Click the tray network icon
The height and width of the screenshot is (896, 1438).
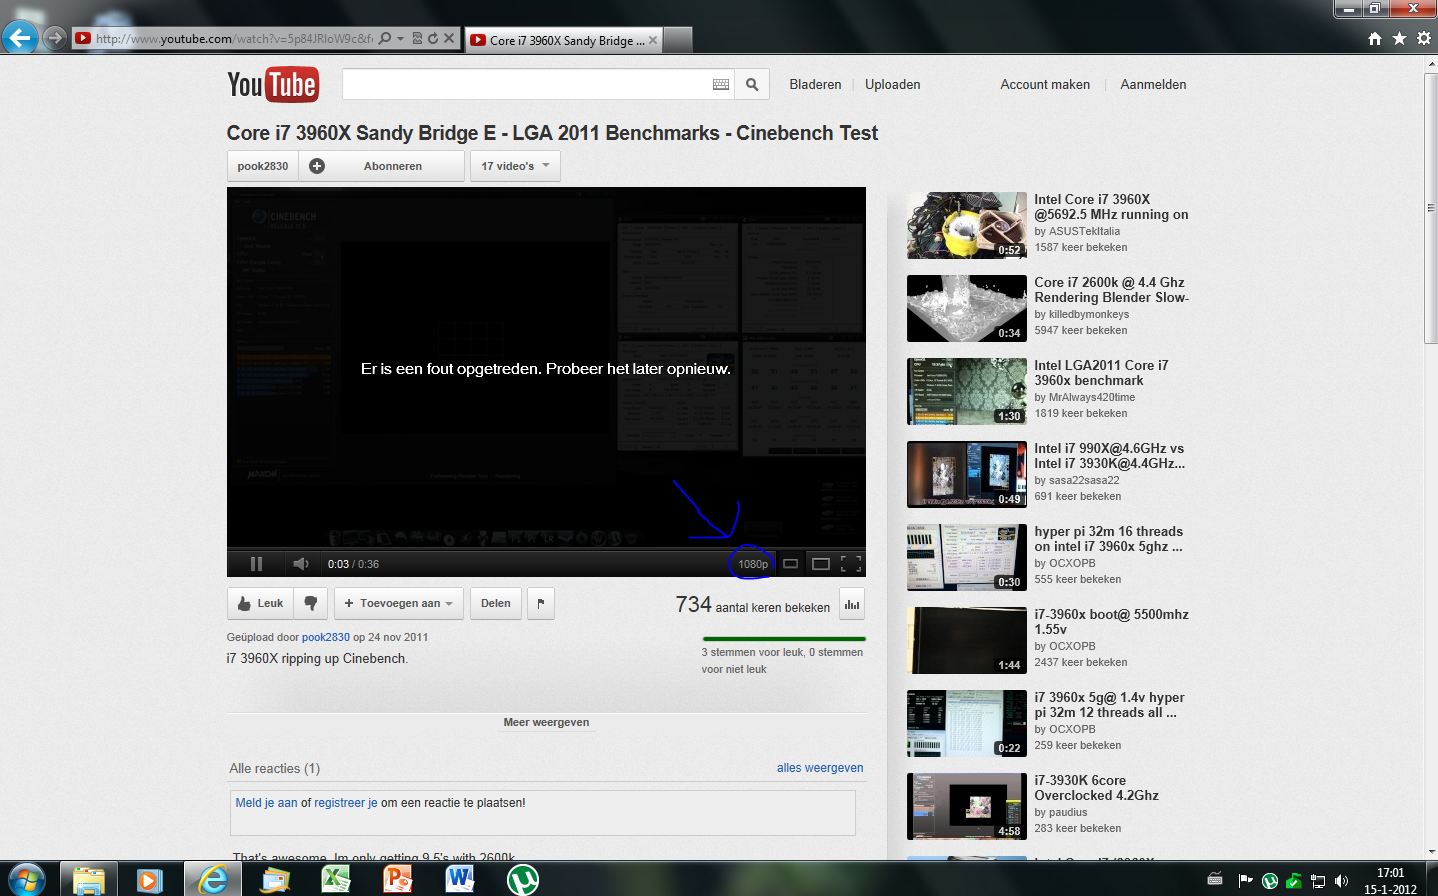coord(1318,881)
